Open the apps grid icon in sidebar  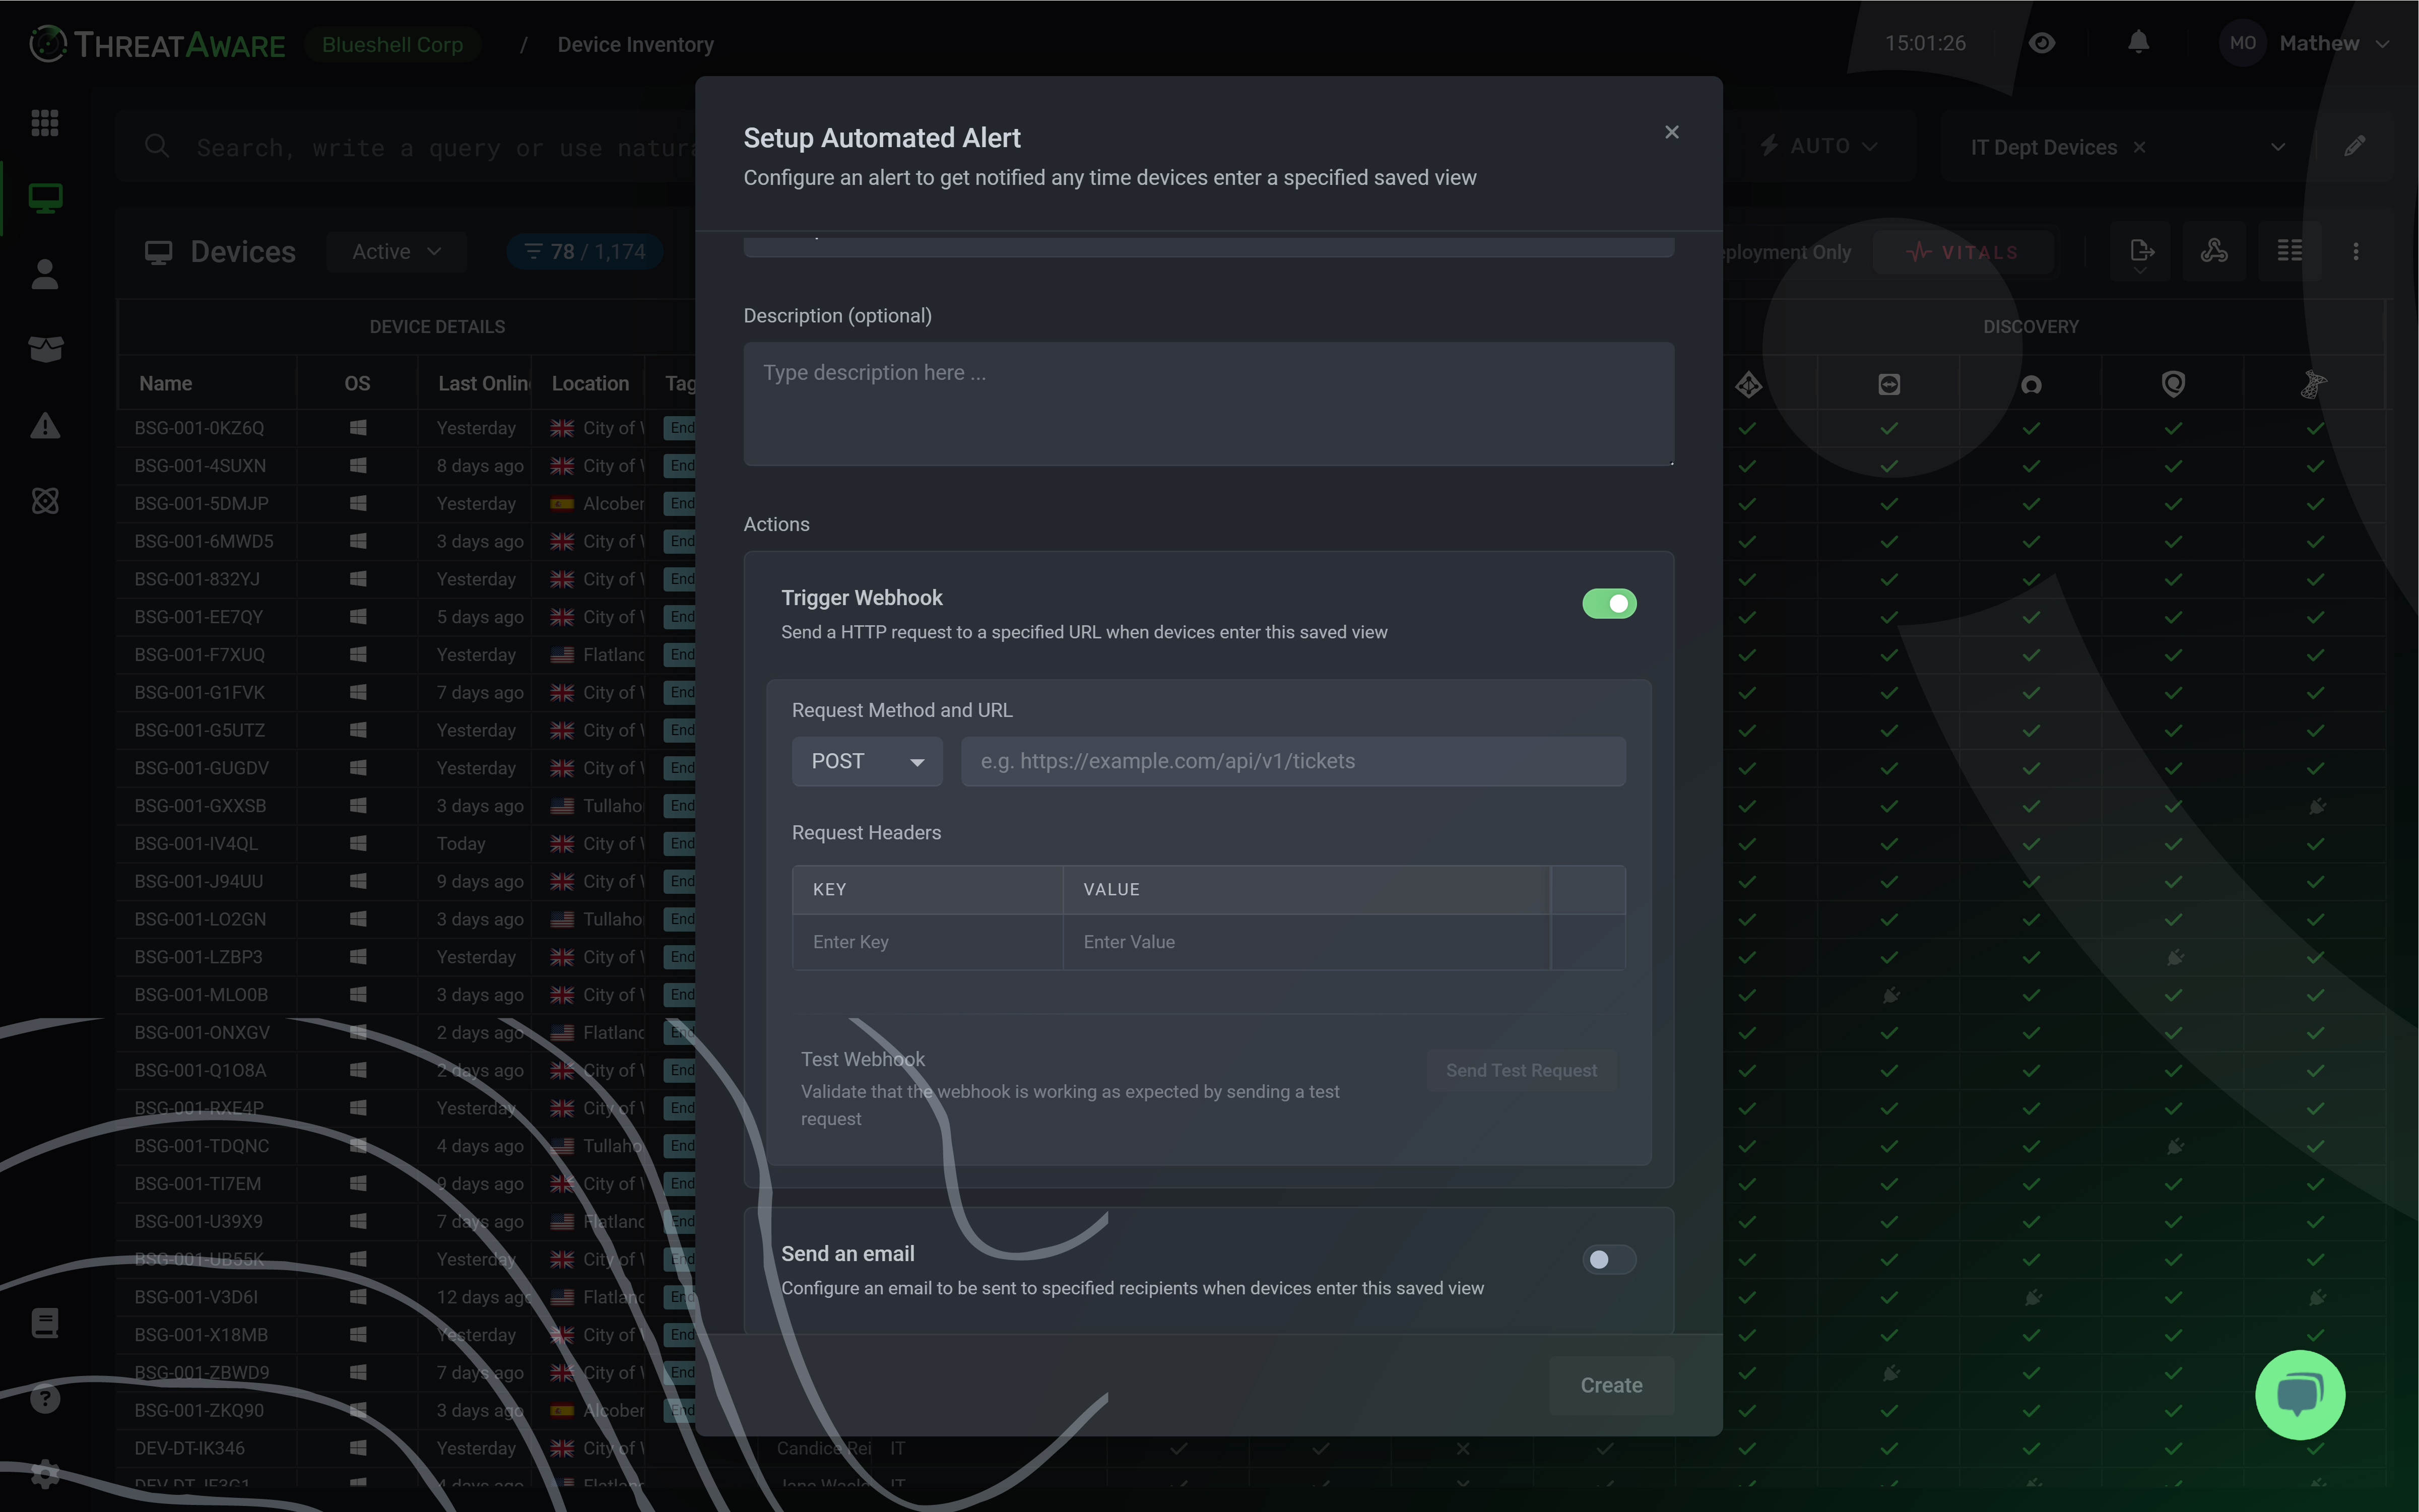click(45, 123)
